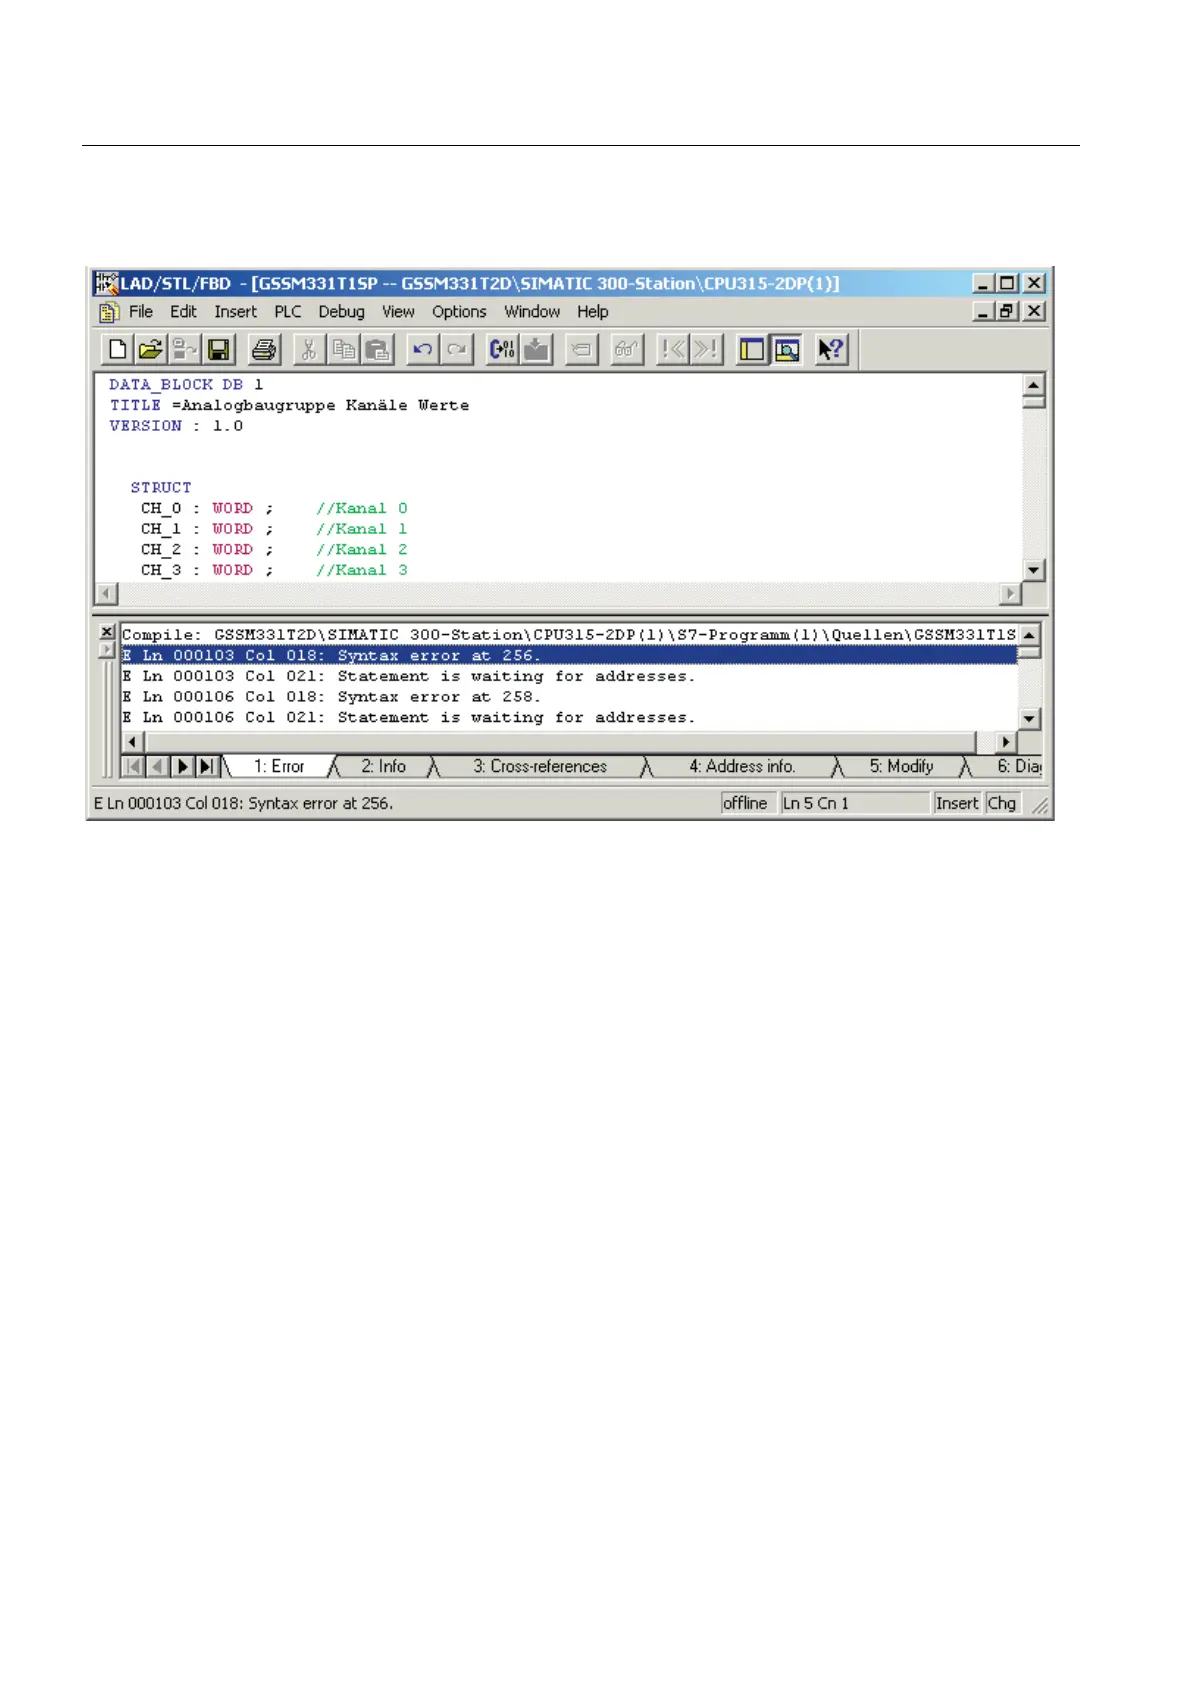Viewport: 1190px width, 1684px height.
Task: Click the Save diskette toolbar icon
Action: (218, 349)
